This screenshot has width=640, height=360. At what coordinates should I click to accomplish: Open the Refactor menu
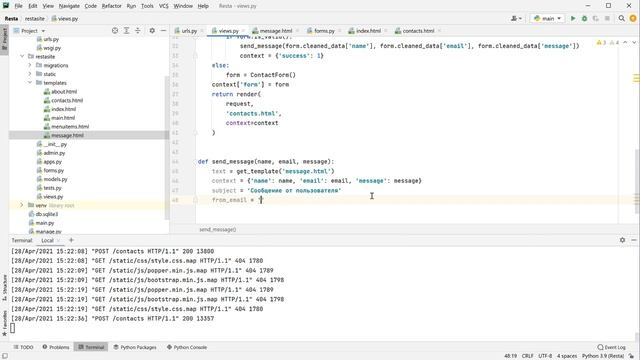(x=111, y=6)
